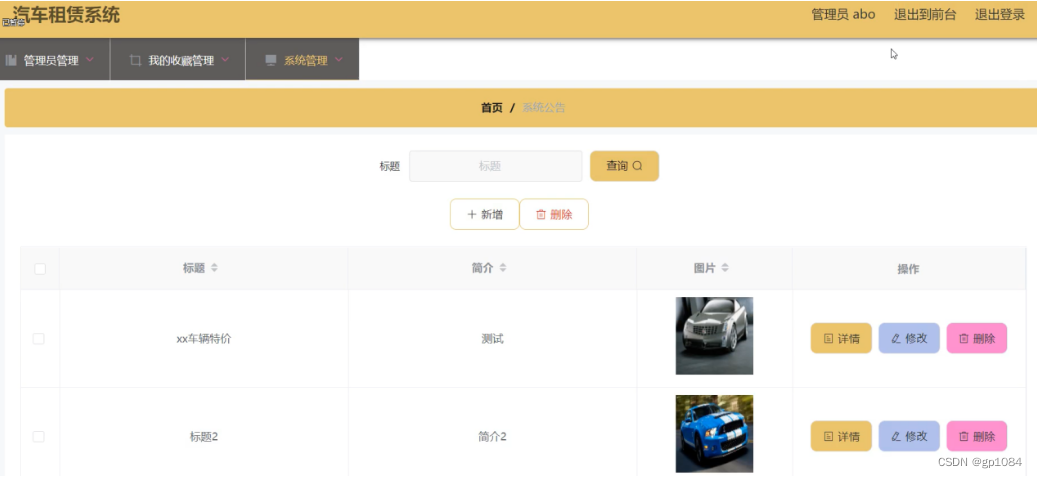Click trash icon in 标题2 row

click(964, 436)
